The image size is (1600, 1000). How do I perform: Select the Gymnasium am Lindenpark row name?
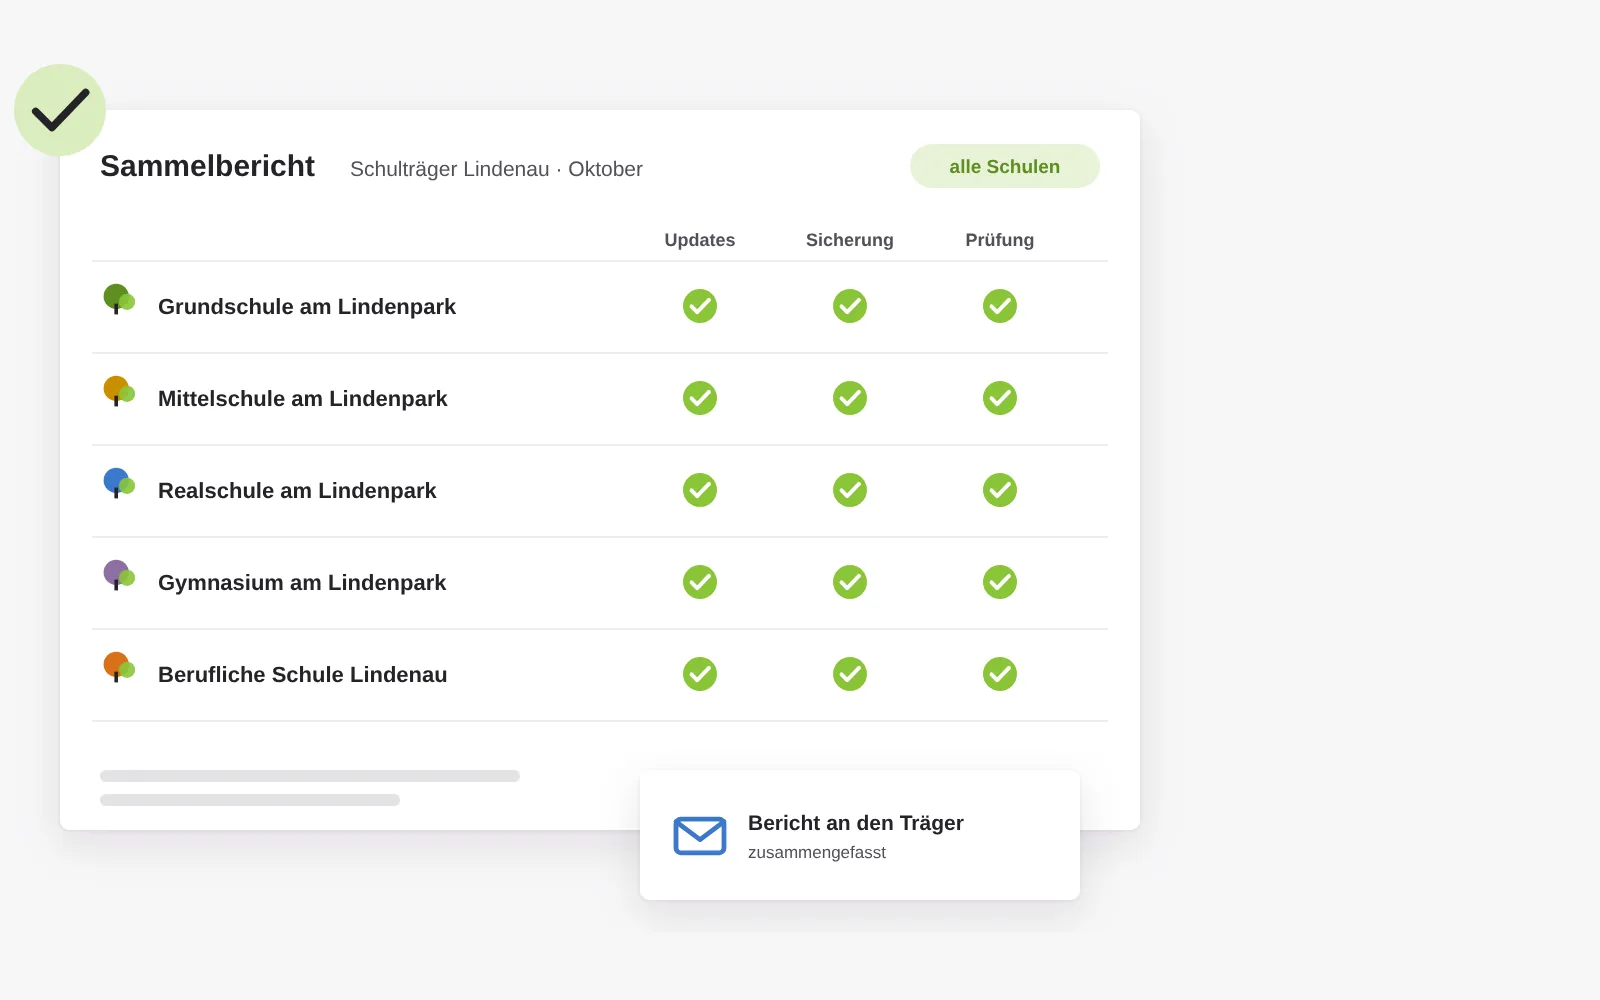302,583
